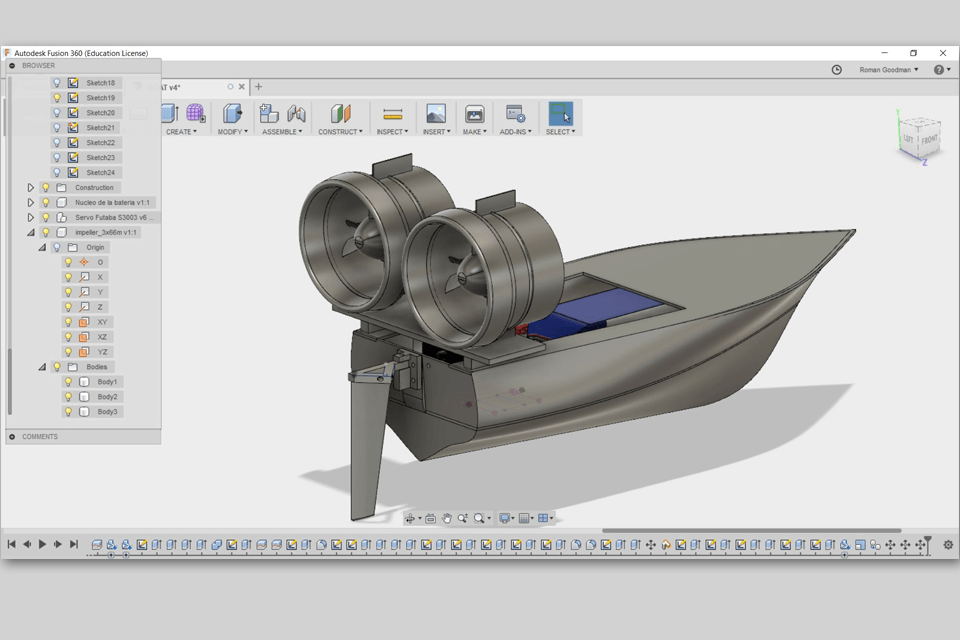The image size is (960, 640).
Task: Click the Construct plane icon
Action: coord(340,114)
